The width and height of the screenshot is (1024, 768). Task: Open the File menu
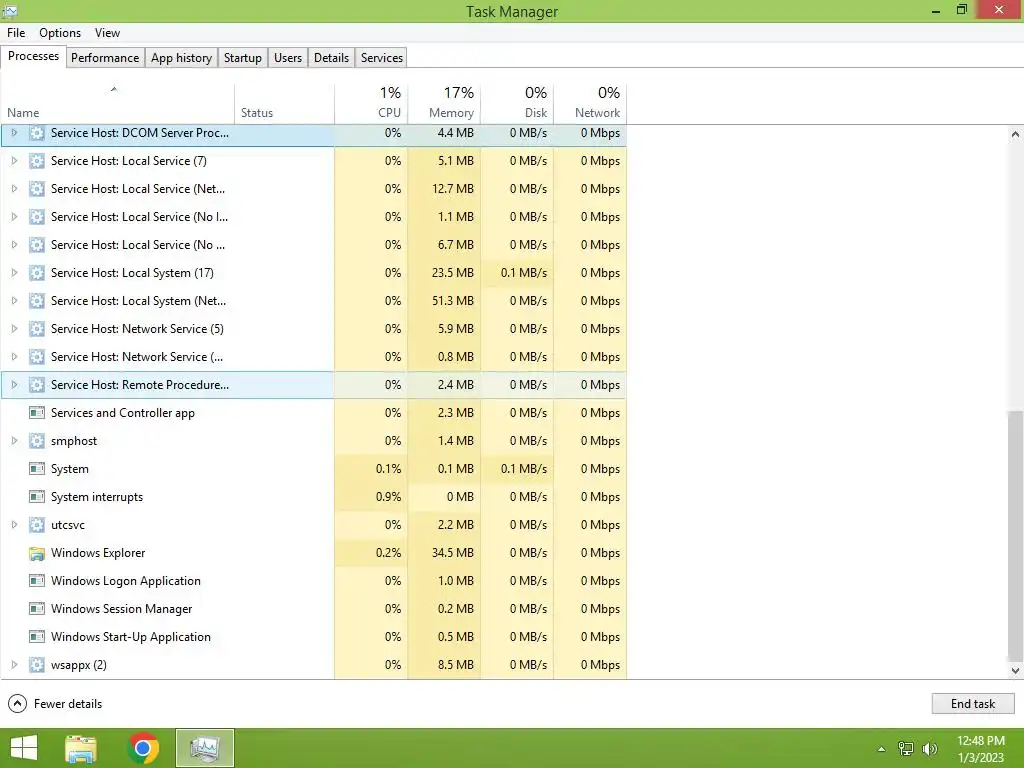(x=16, y=33)
